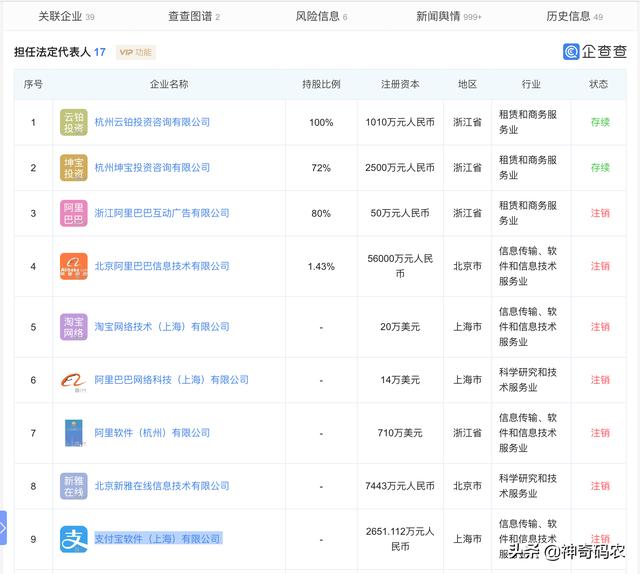
Task: Open 阿里巴巴网络科技（上海）有限公司 link
Action: [x=171, y=380]
